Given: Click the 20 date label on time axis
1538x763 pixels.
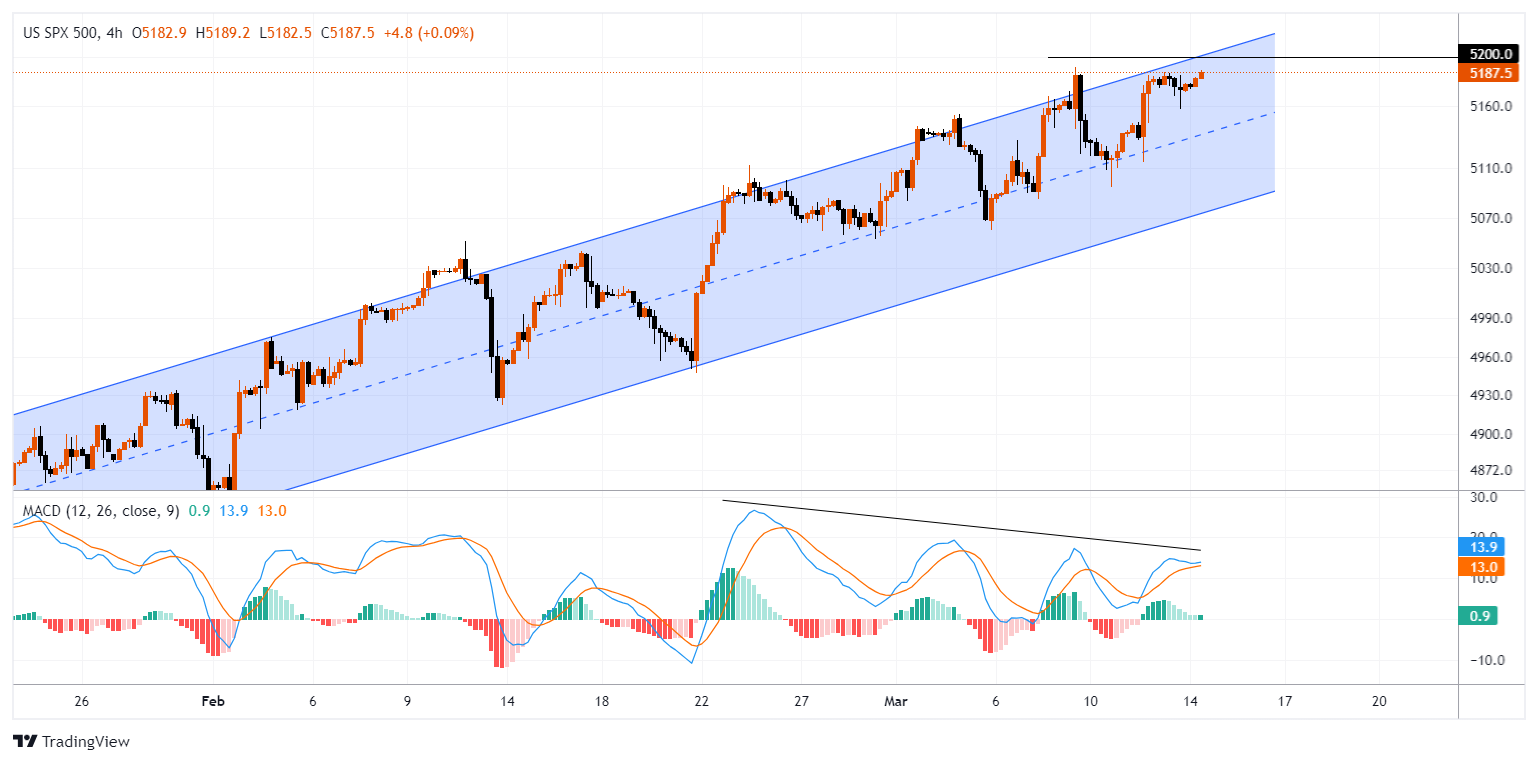Looking at the screenshot, I should (x=1379, y=701).
